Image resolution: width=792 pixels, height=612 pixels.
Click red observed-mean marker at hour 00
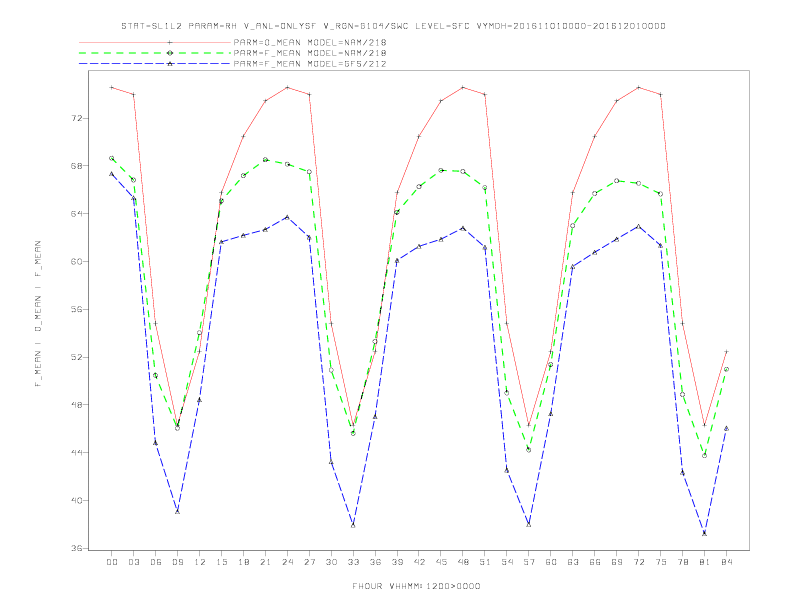click(112, 87)
